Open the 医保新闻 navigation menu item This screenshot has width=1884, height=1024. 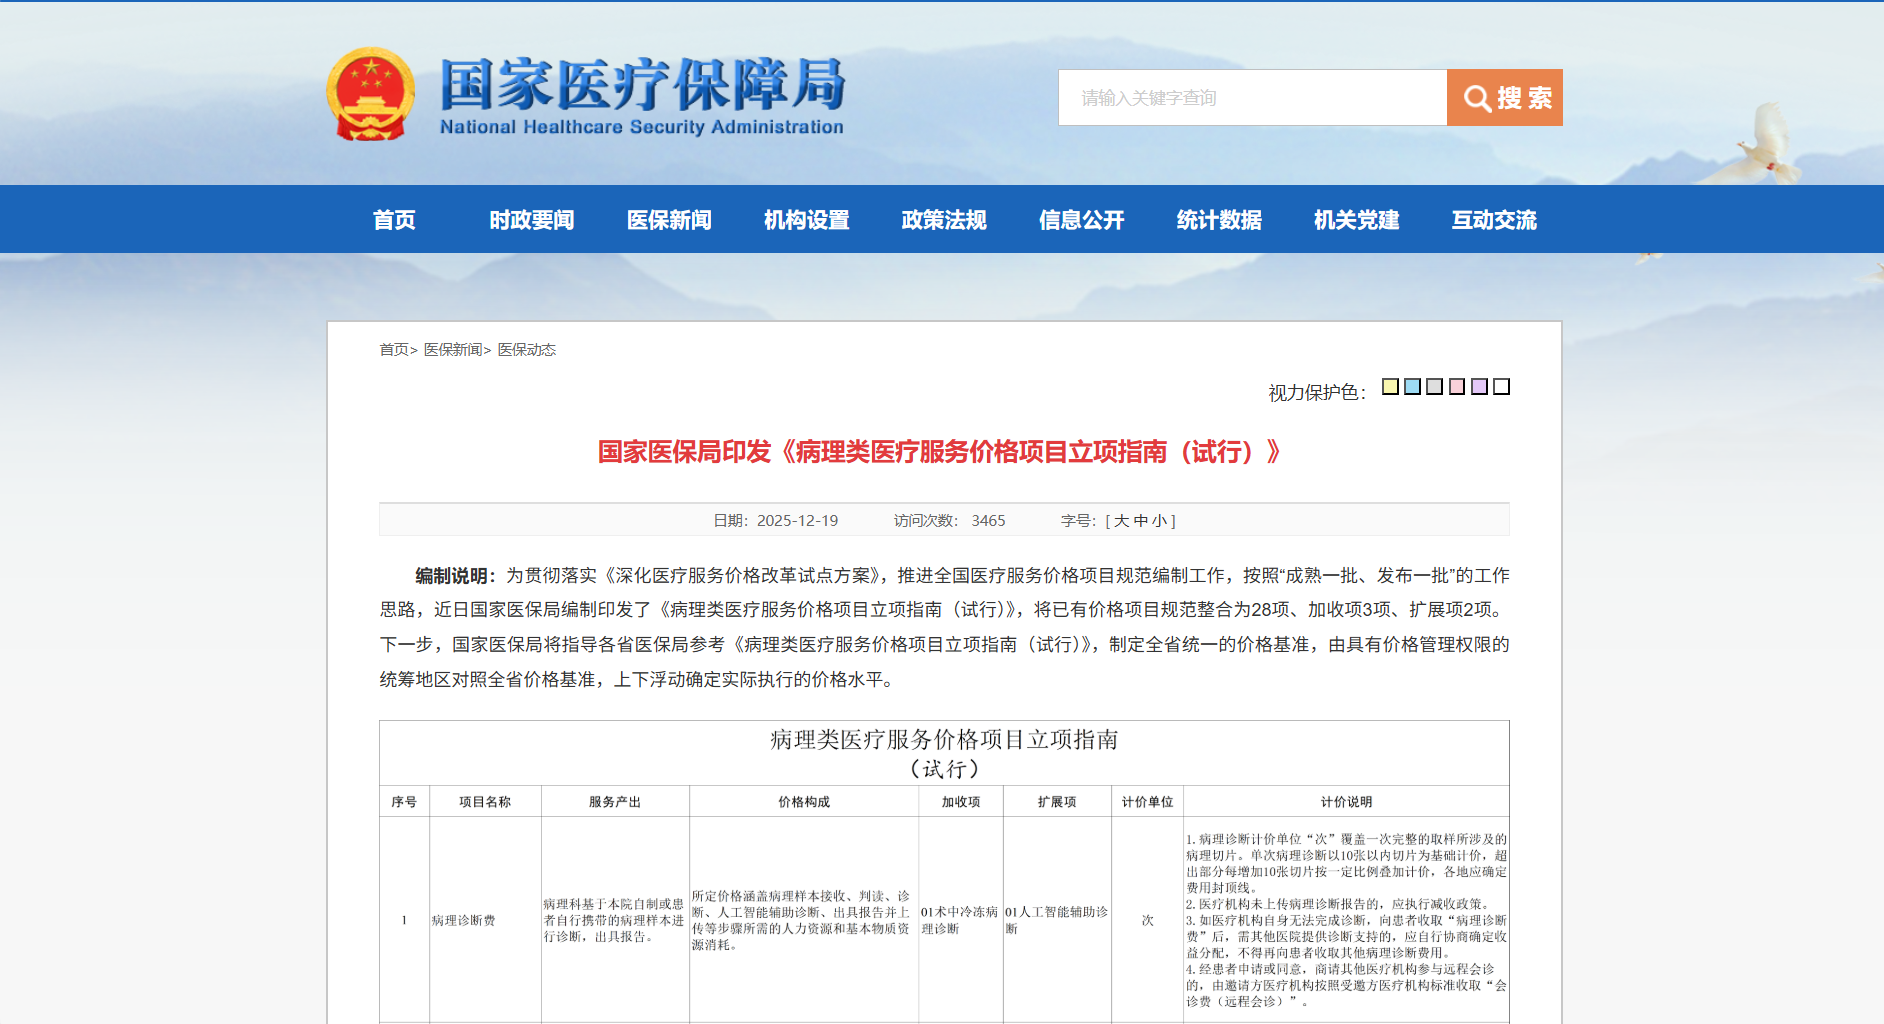point(668,220)
